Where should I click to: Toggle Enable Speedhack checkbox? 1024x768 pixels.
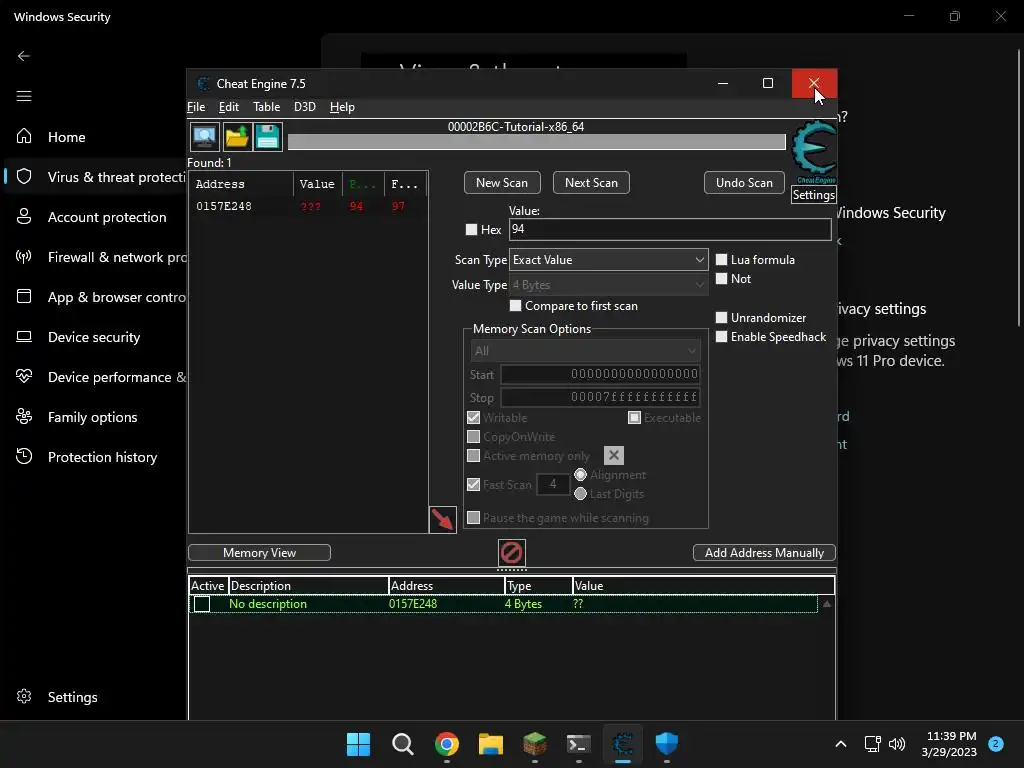pyautogui.click(x=721, y=336)
